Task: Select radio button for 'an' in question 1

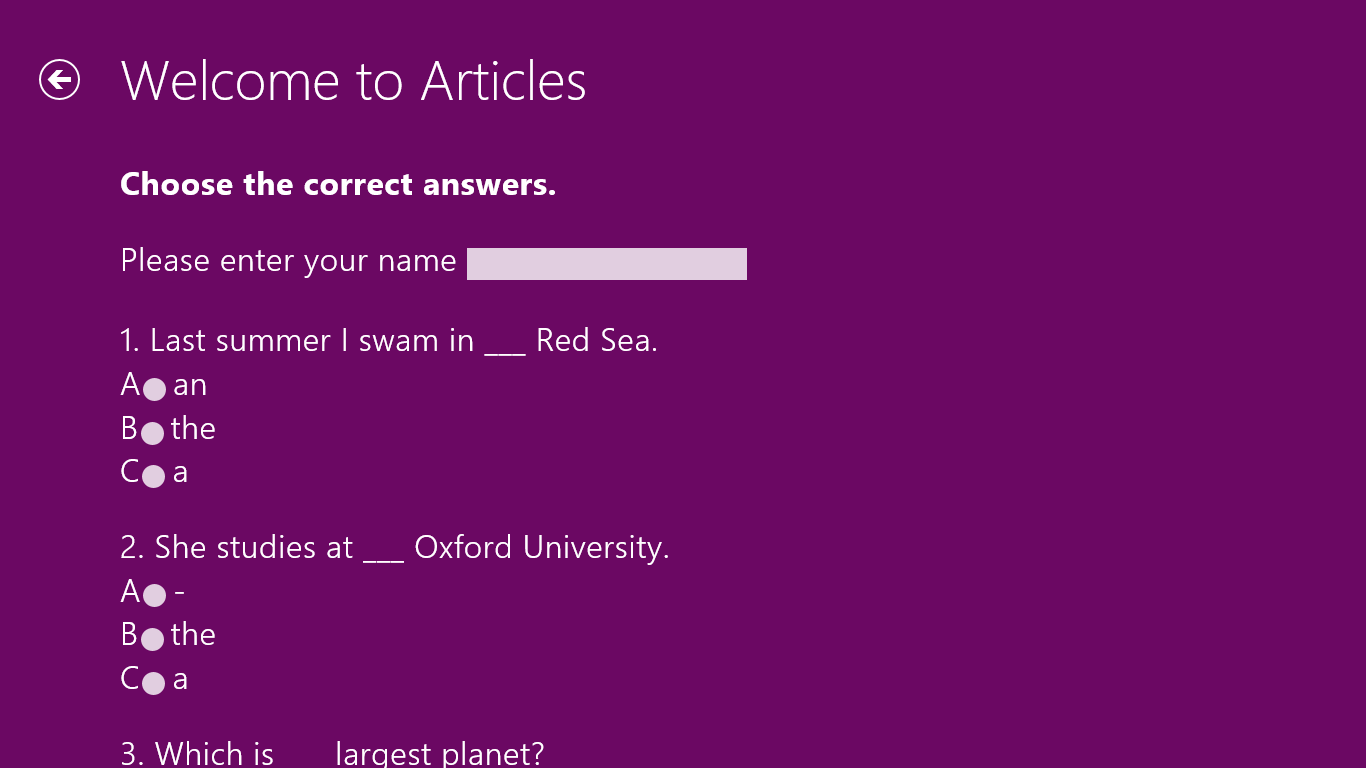Action: [154, 389]
